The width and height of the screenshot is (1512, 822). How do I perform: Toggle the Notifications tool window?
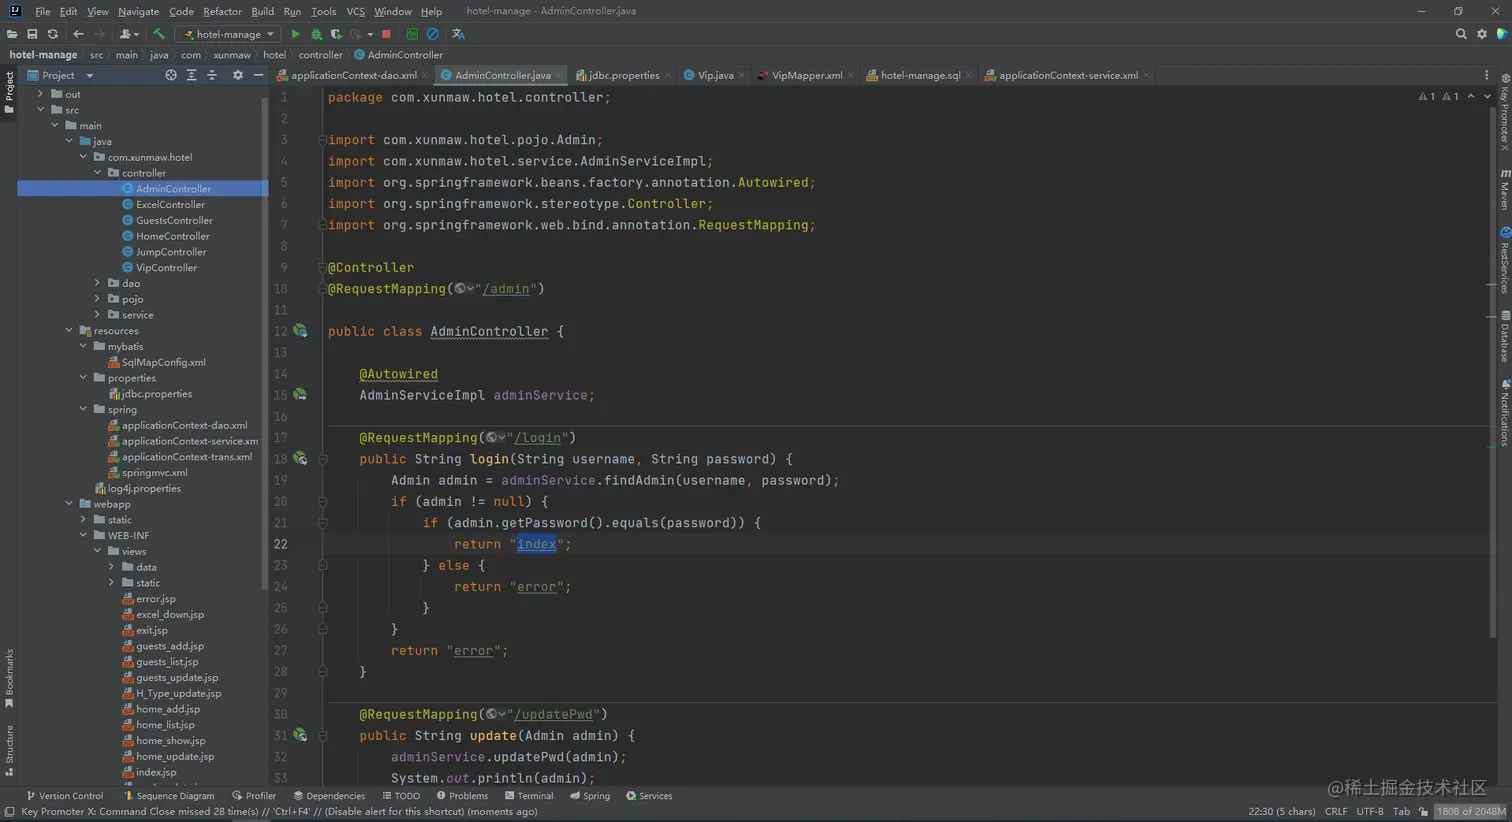1504,412
